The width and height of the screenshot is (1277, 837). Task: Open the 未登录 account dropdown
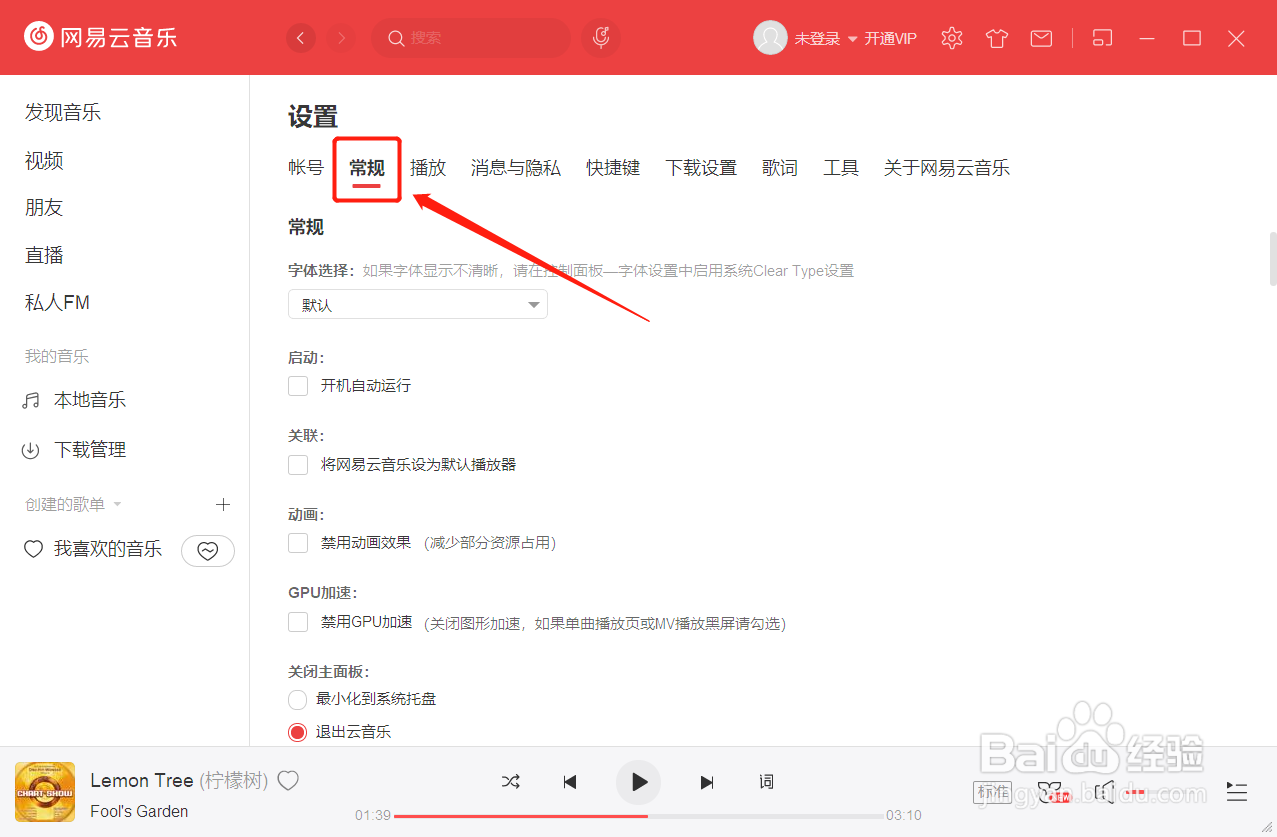pyautogui.click(x=817, y=37)
